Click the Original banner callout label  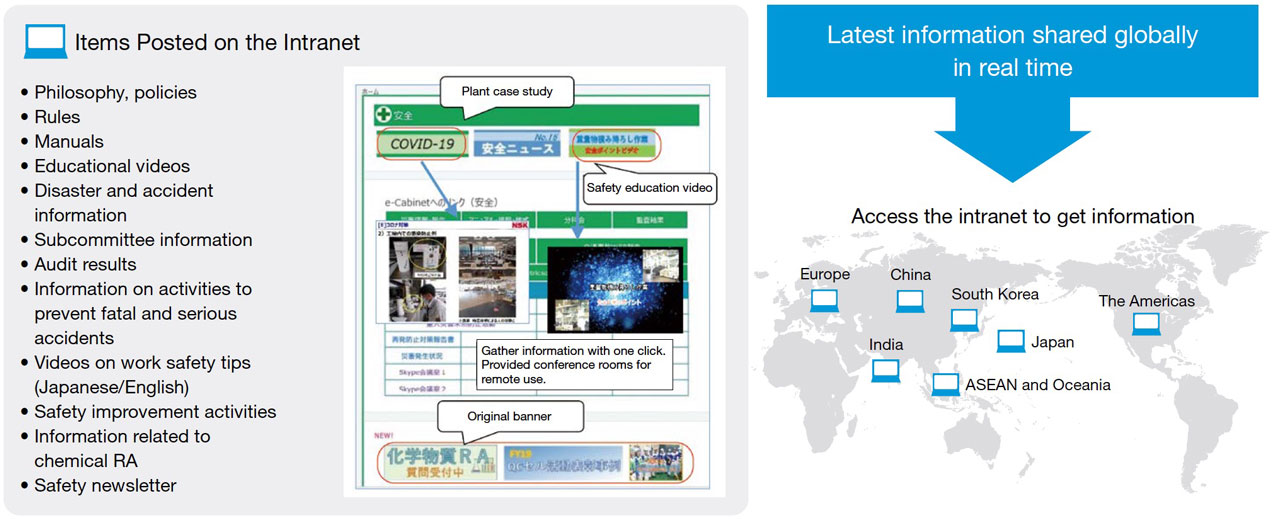[509, 416]
